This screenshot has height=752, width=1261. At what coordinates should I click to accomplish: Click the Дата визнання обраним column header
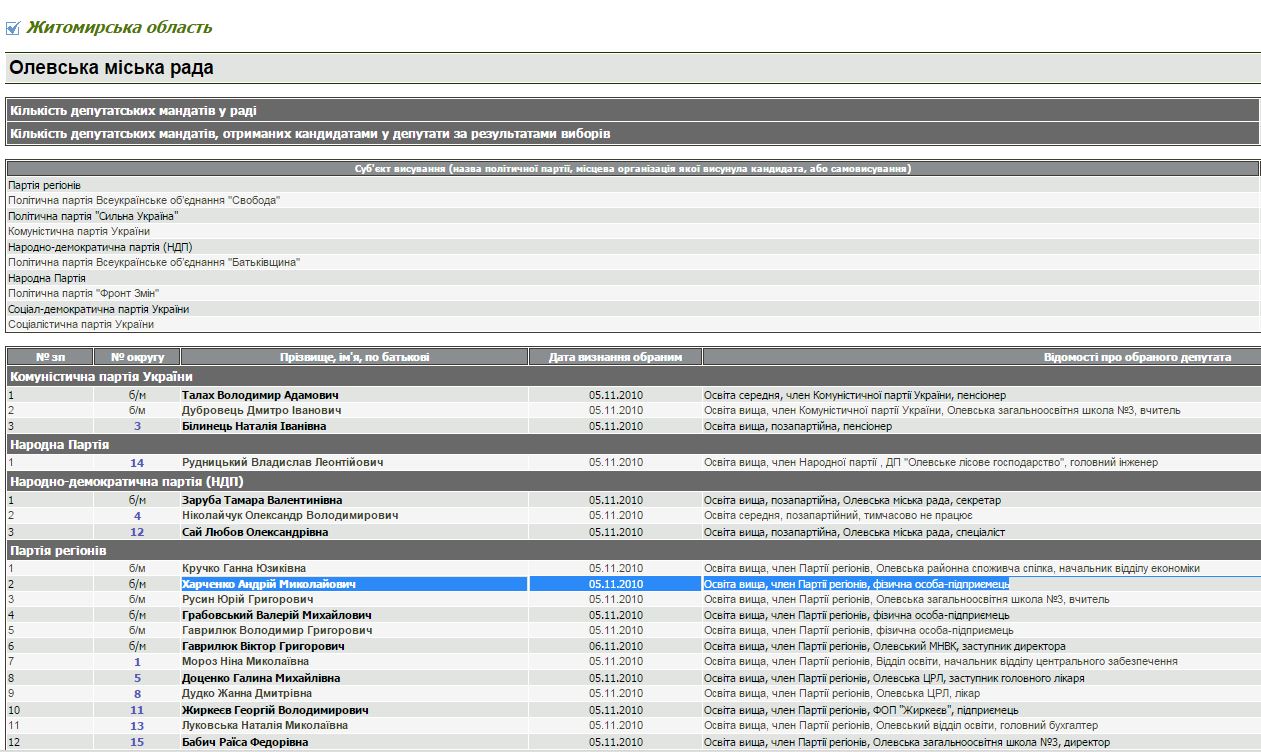pos(615,357)
